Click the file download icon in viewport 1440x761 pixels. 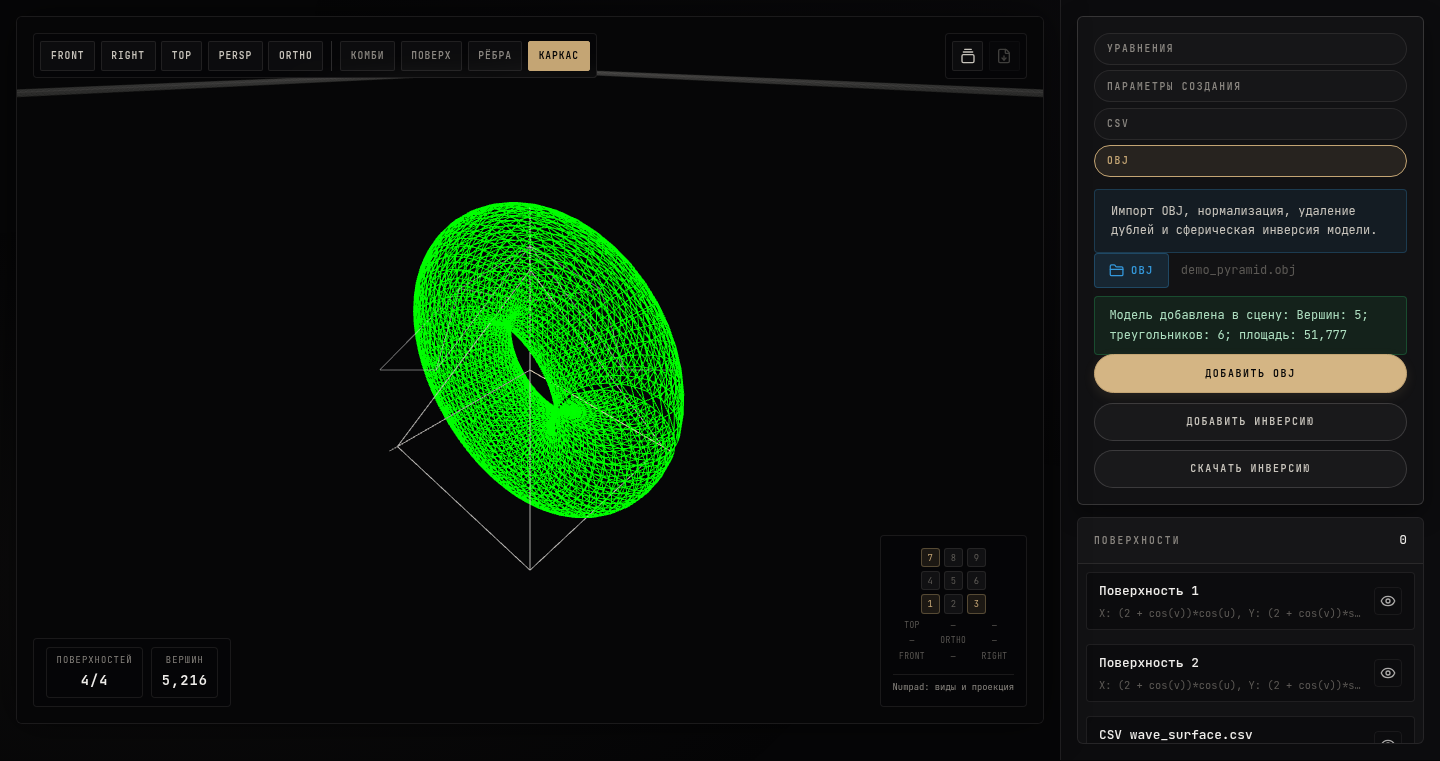[1004, 56]
